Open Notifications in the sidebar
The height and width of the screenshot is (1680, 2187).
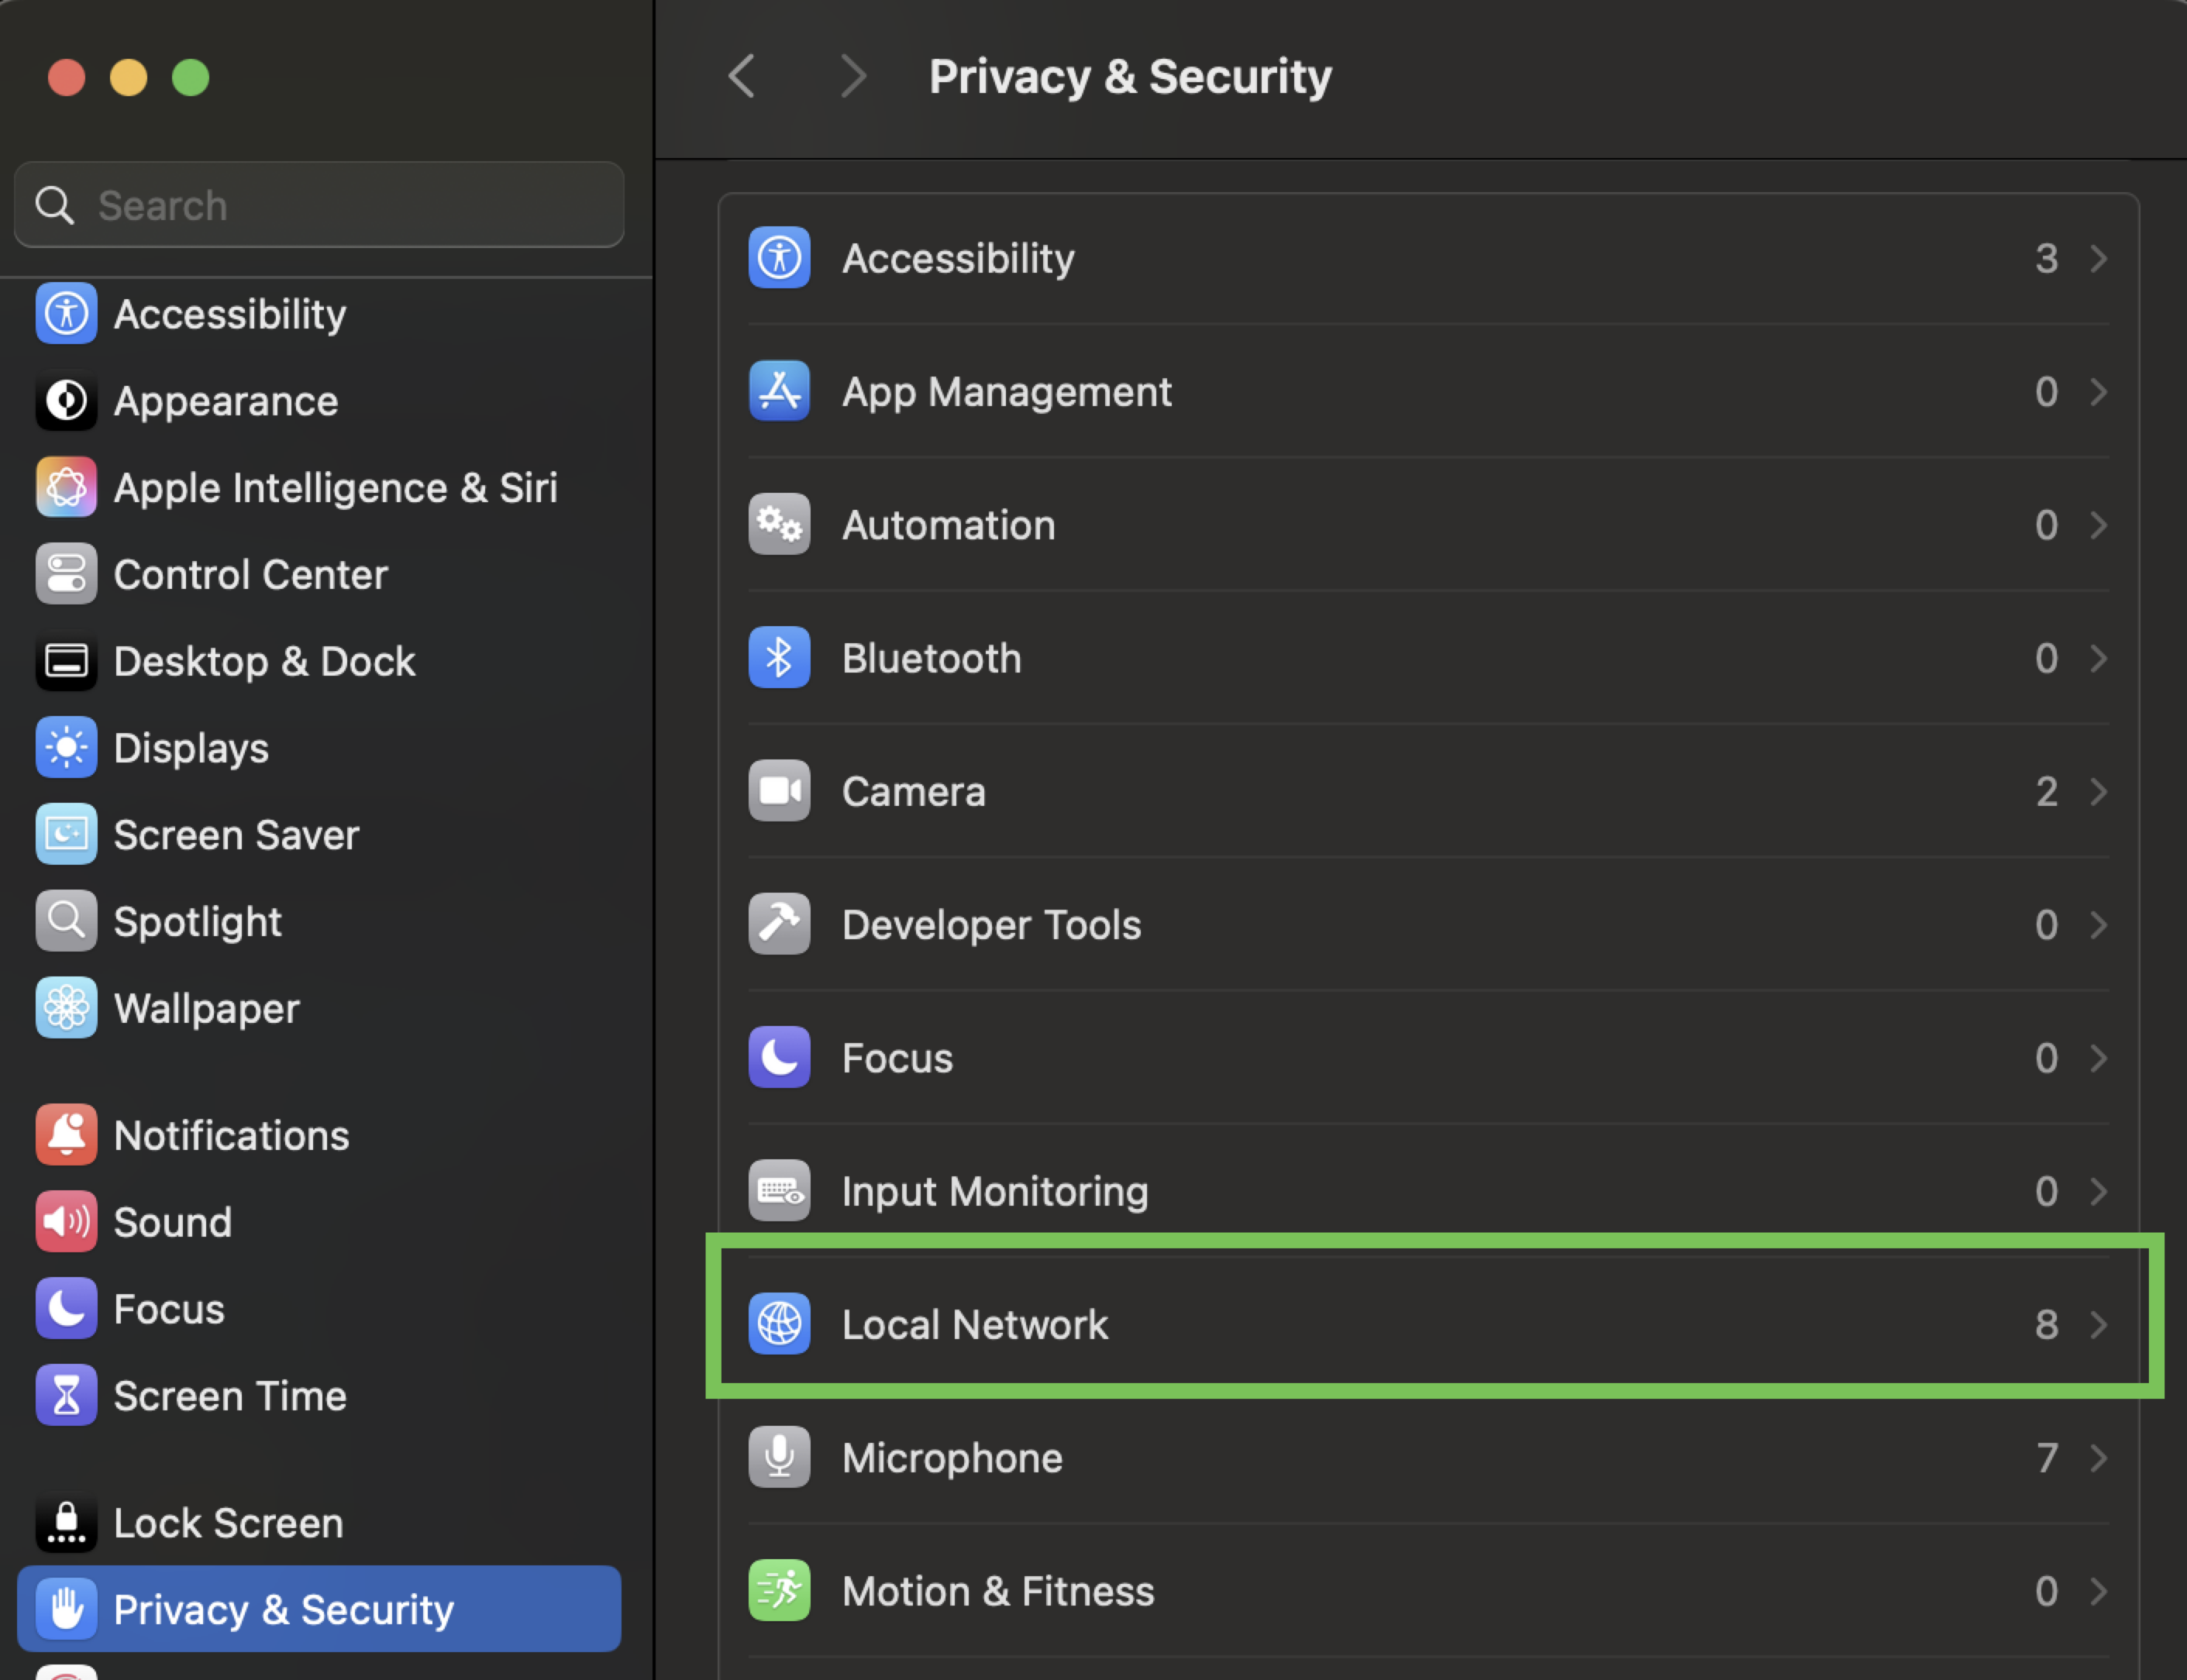pyautogui.click(x=231, y=1135)
